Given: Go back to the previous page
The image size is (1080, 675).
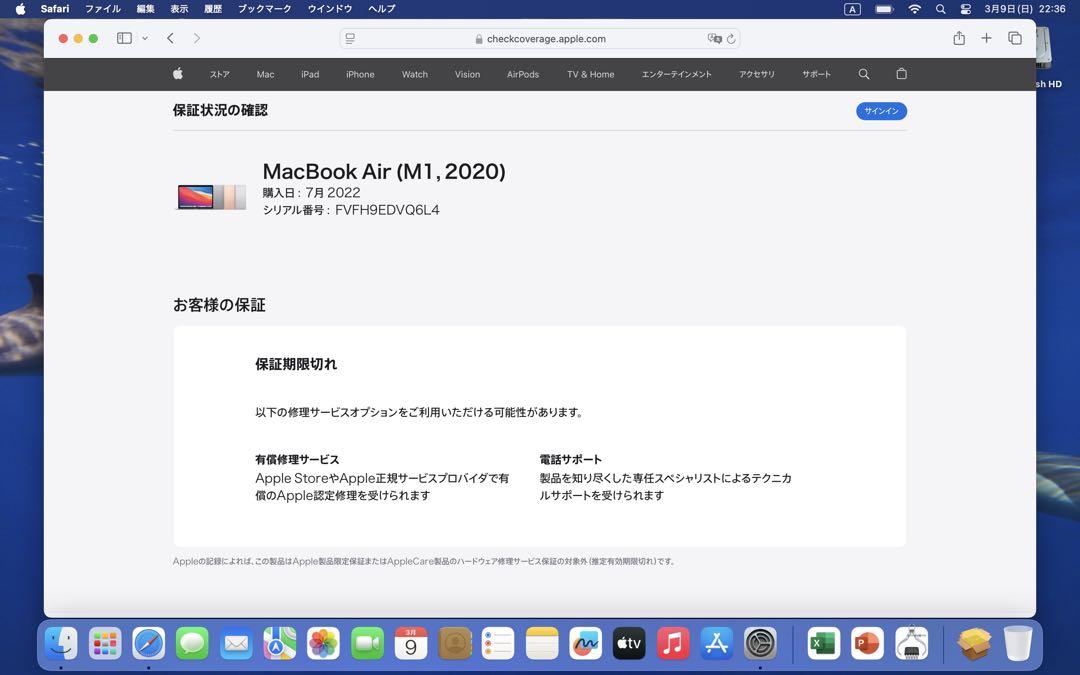Looking at the screenshot, I should coord(170,39).
